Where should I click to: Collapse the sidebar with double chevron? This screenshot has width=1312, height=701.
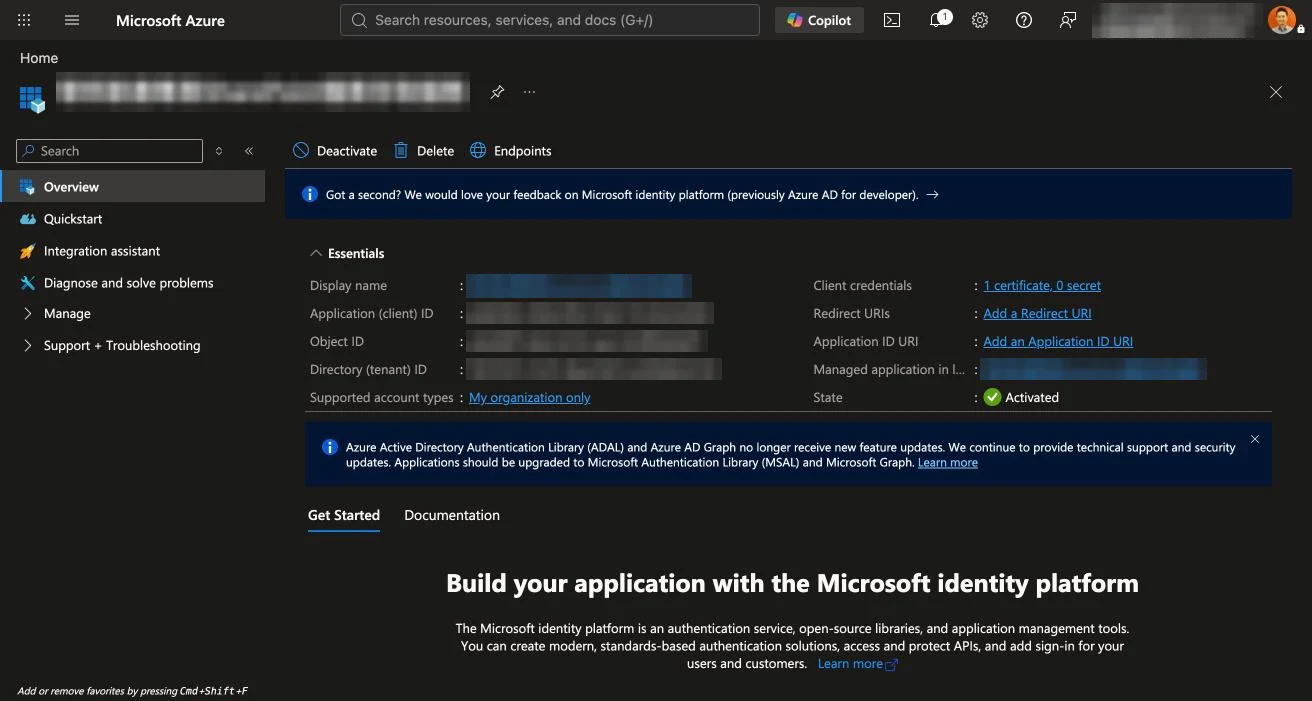click(x=249, y=151)
